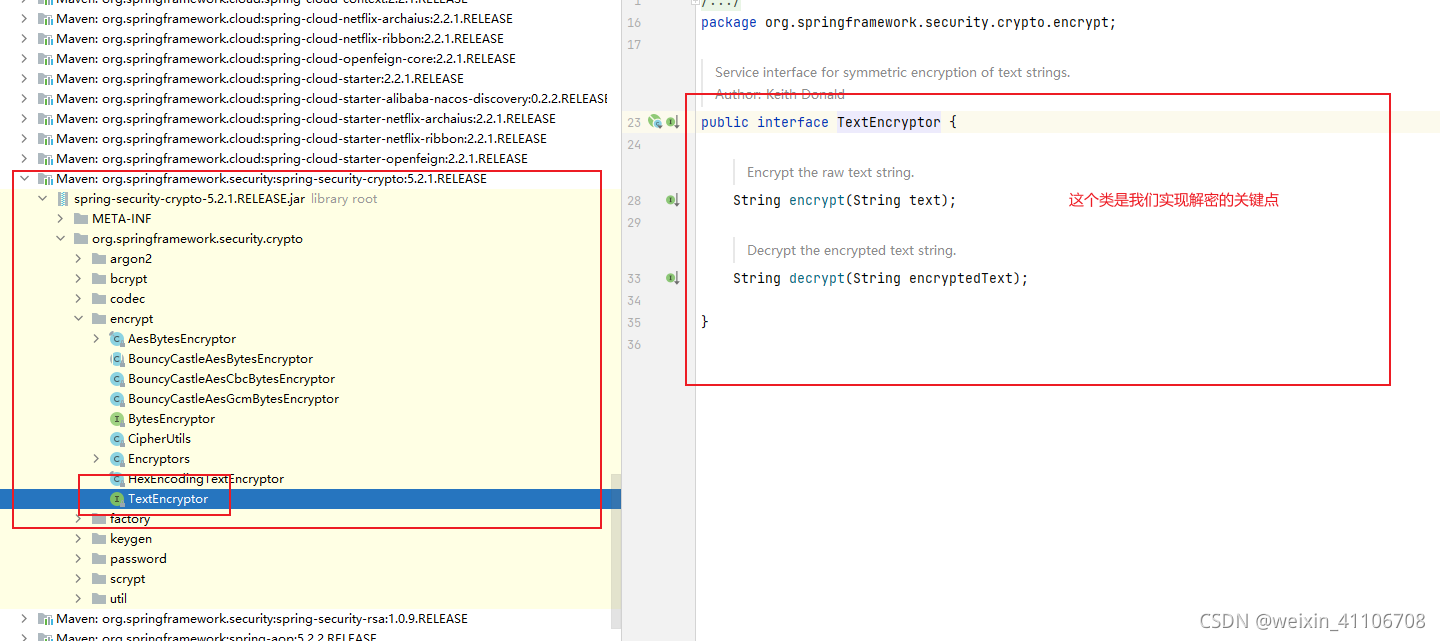Expand the spring-security-rsa:1.0.9.RELEASE library node
This screenshot has width=1440, height=641.
point(25,619)
